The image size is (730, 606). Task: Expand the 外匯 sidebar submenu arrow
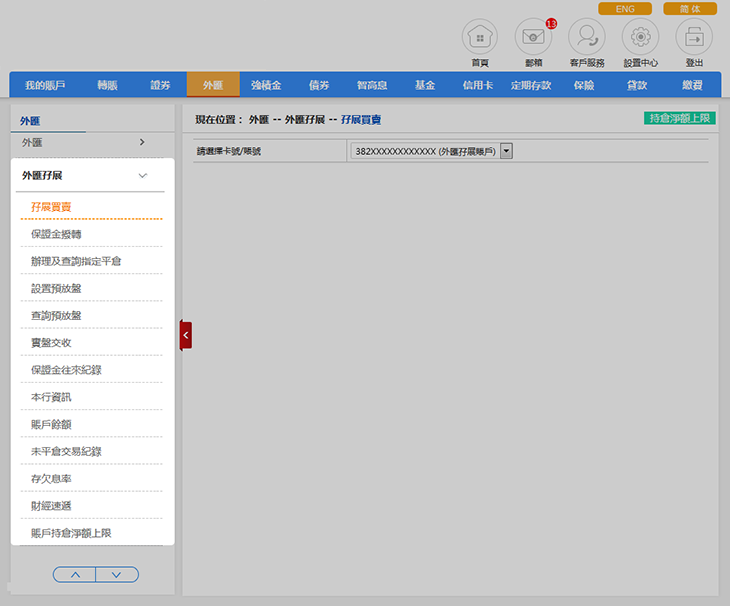point(142,142)
